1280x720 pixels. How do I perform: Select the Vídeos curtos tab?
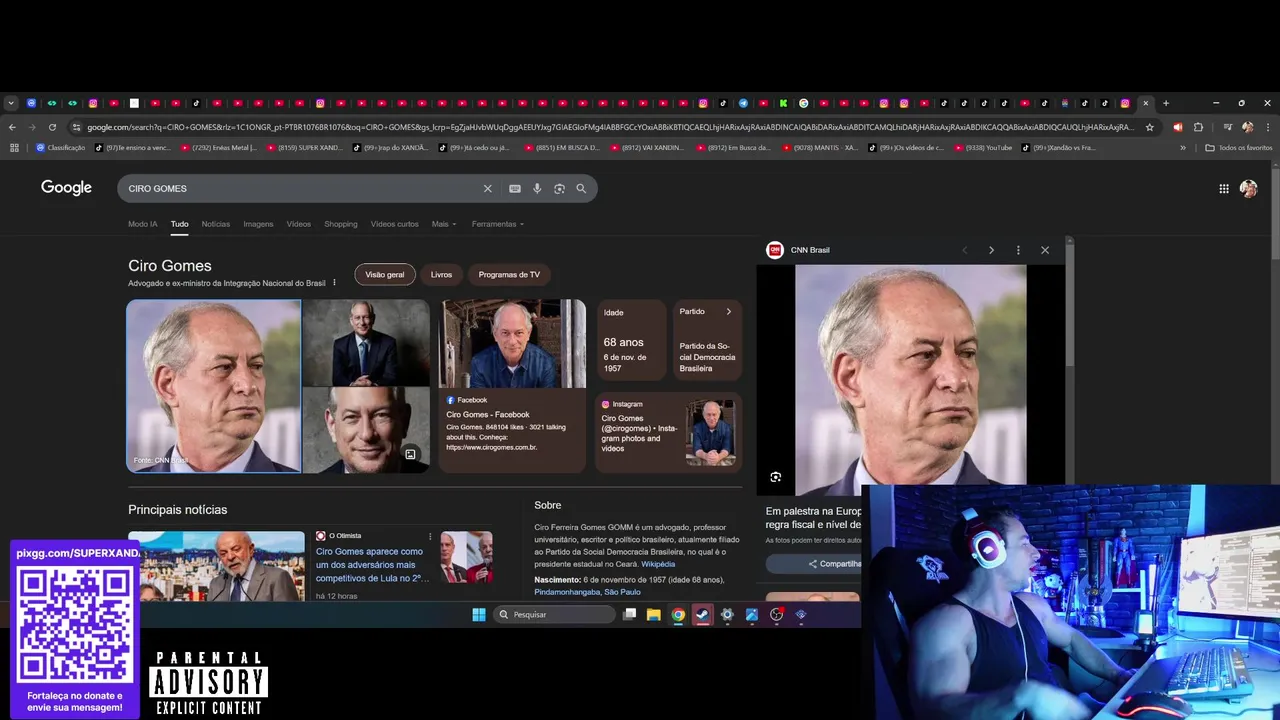click(394, 224)
